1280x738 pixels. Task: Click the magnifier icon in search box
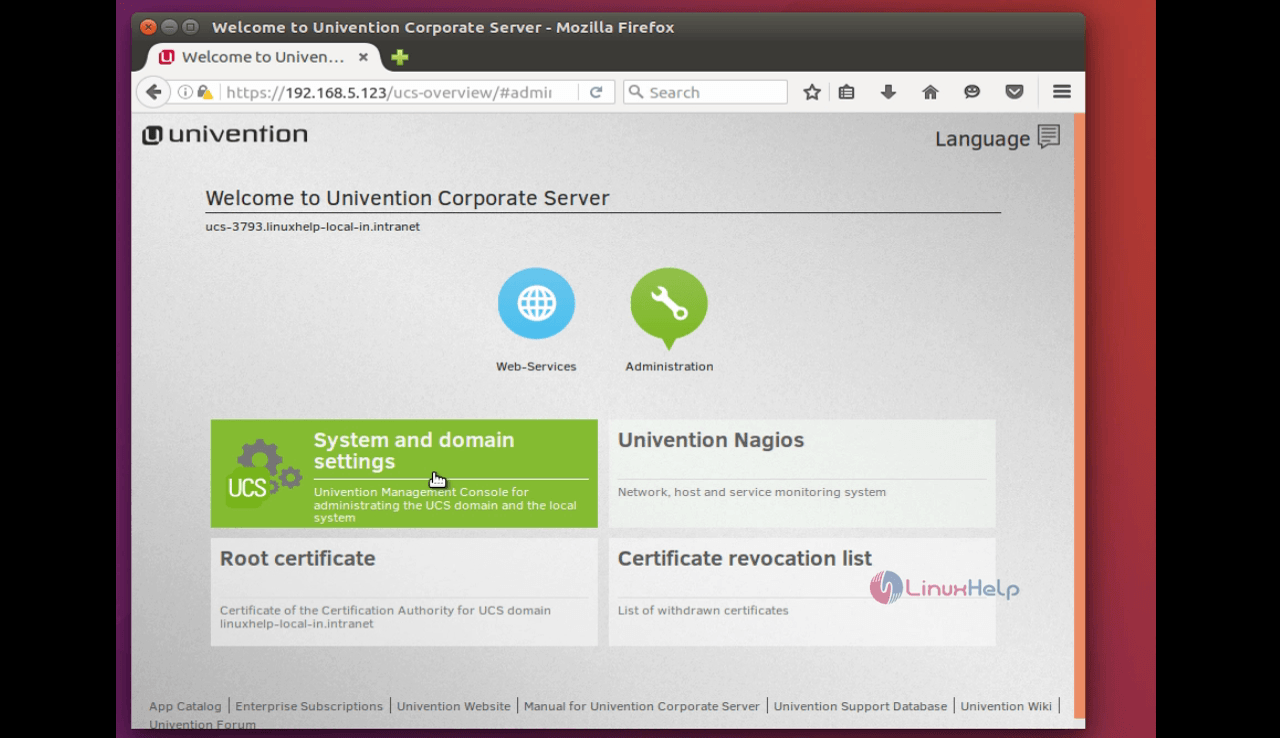[x=635, y=92]
